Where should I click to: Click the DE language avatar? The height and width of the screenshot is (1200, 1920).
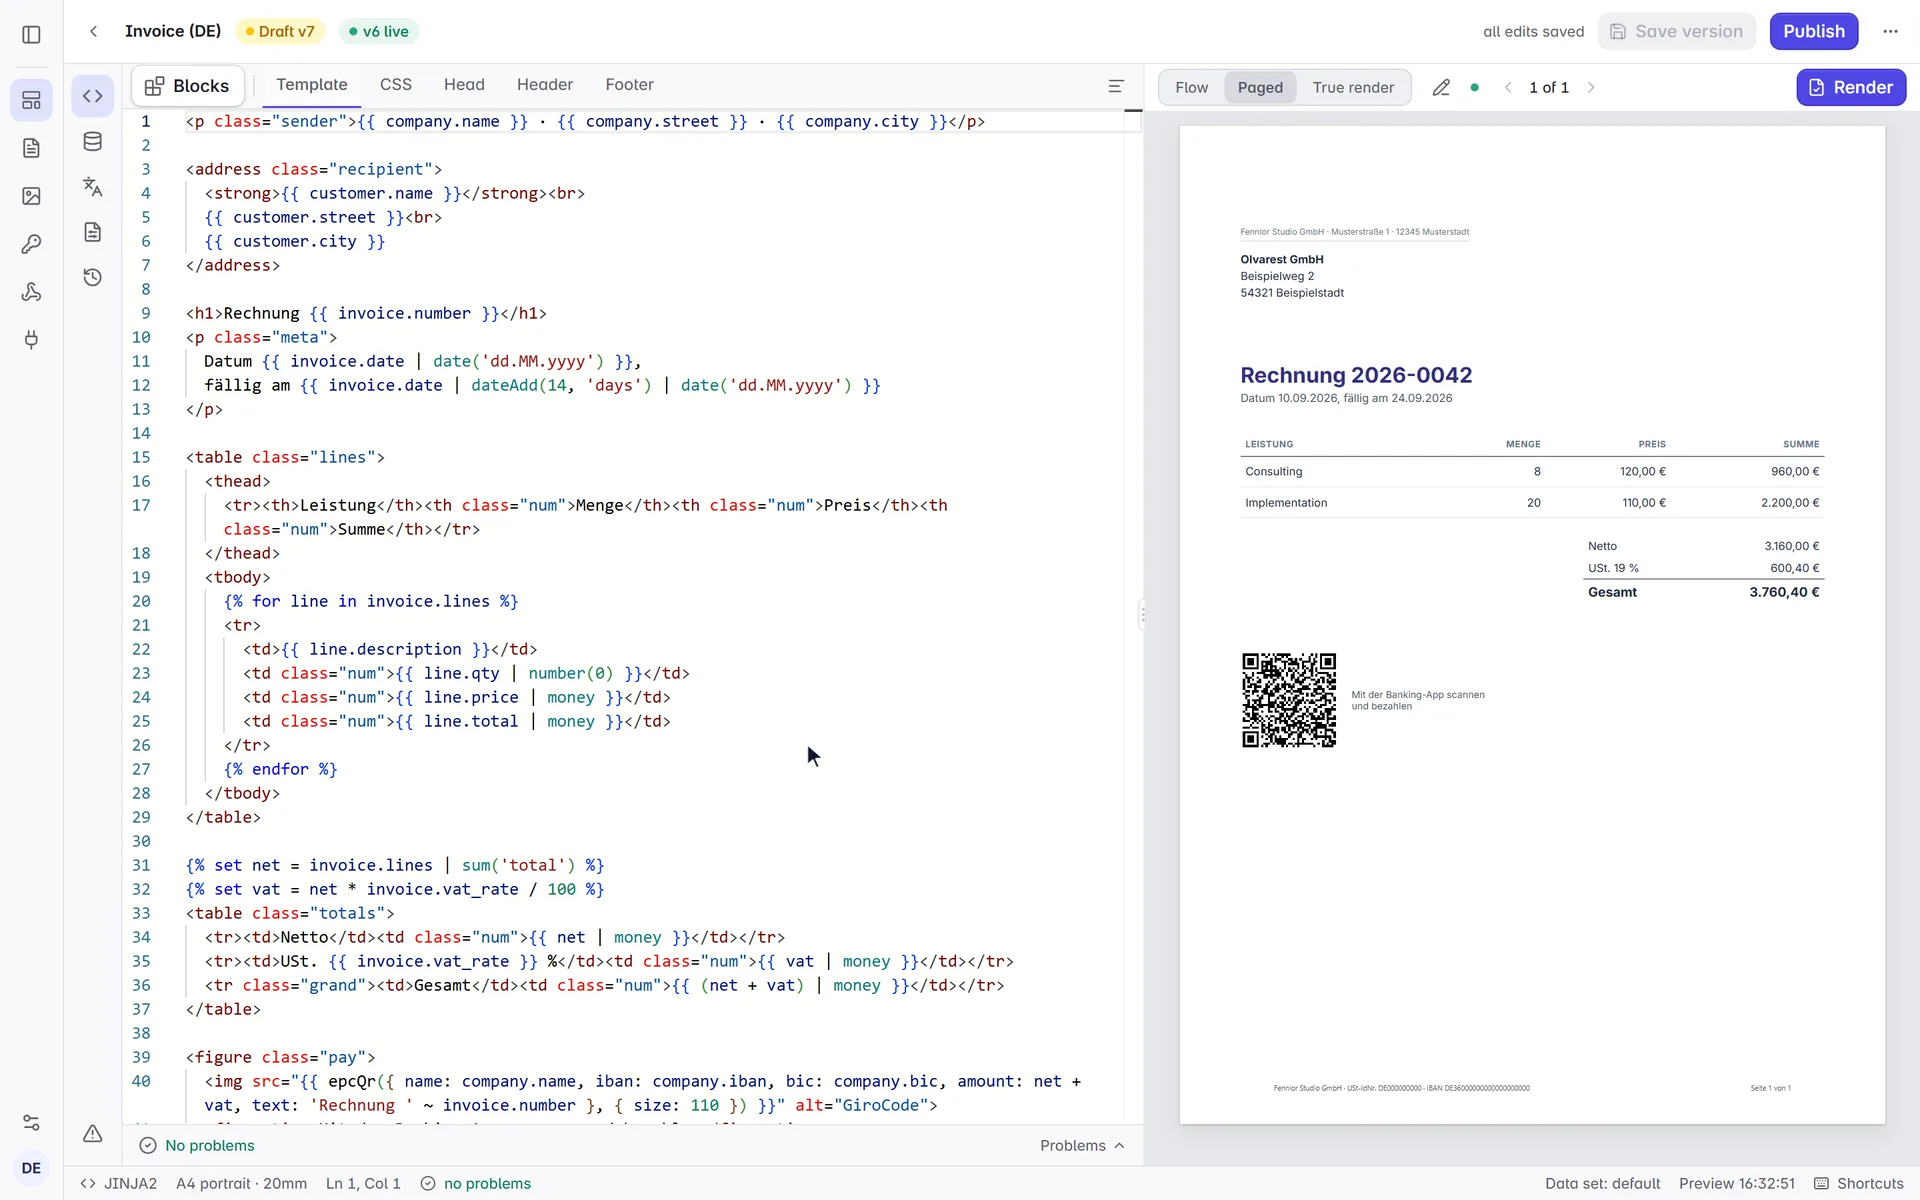[x=31, y=1168]
